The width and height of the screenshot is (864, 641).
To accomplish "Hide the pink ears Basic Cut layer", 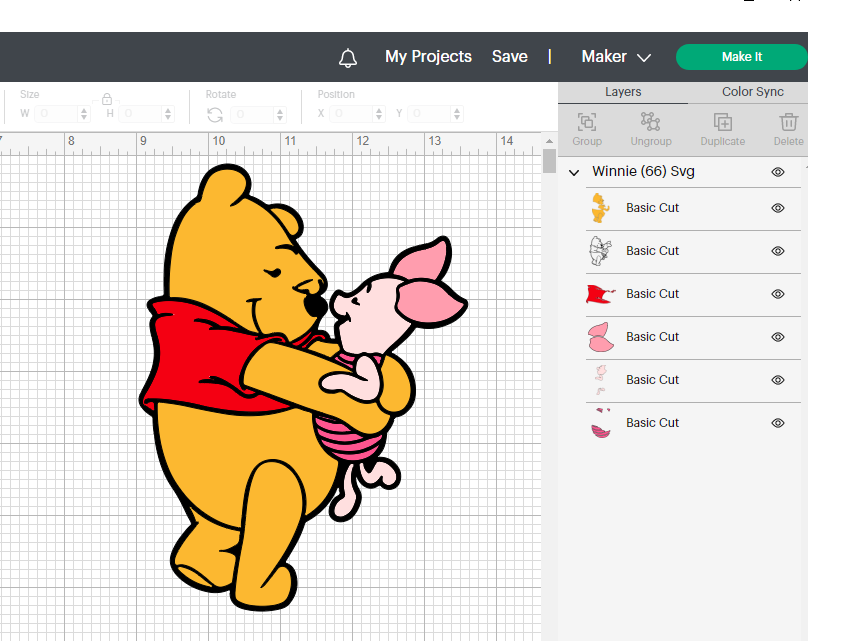I will (777, 337).
